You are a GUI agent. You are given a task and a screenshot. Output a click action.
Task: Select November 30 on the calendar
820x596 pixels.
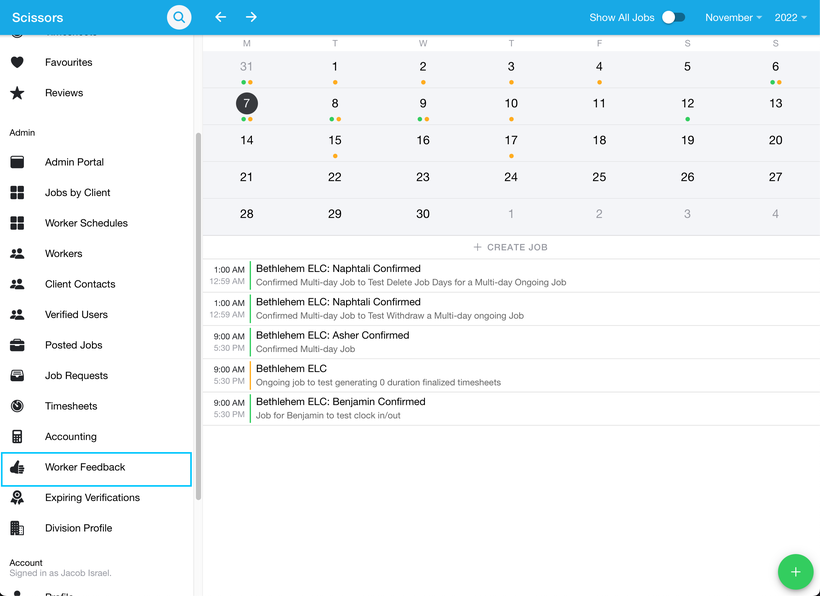coord(423,214)
